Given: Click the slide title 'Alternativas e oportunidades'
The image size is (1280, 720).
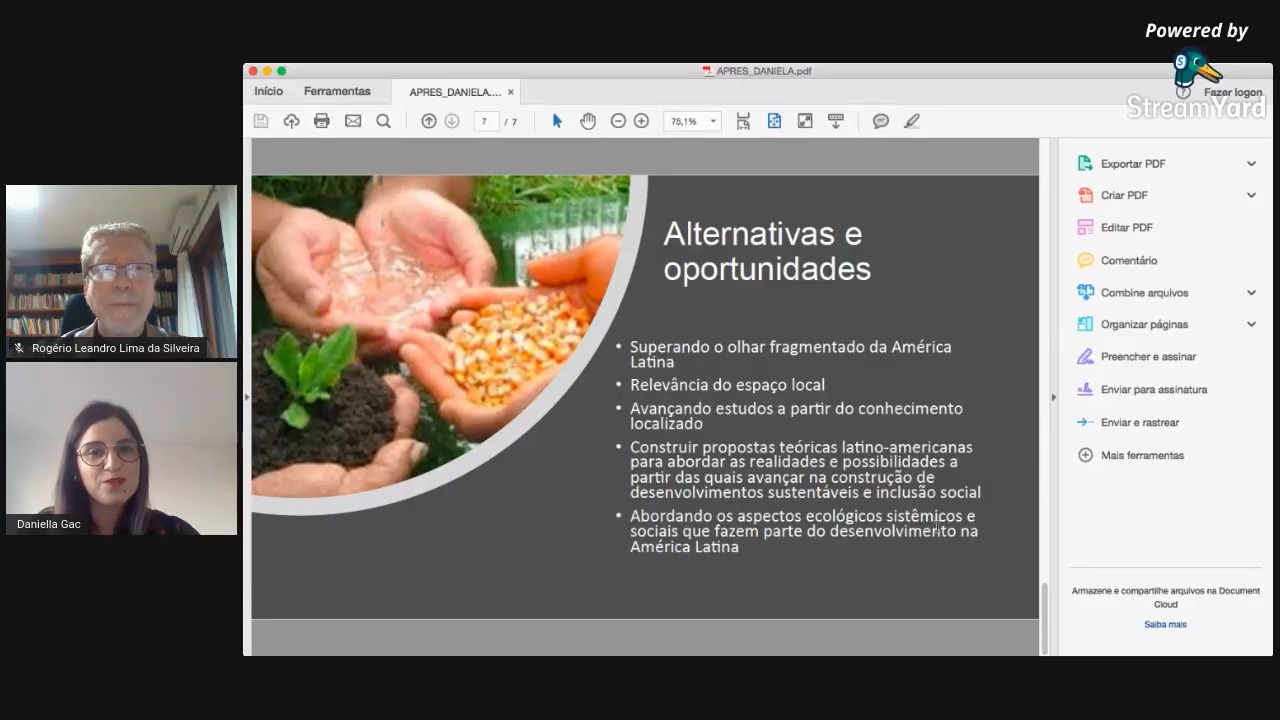Looking at the screenshot, I should point(767,251).
